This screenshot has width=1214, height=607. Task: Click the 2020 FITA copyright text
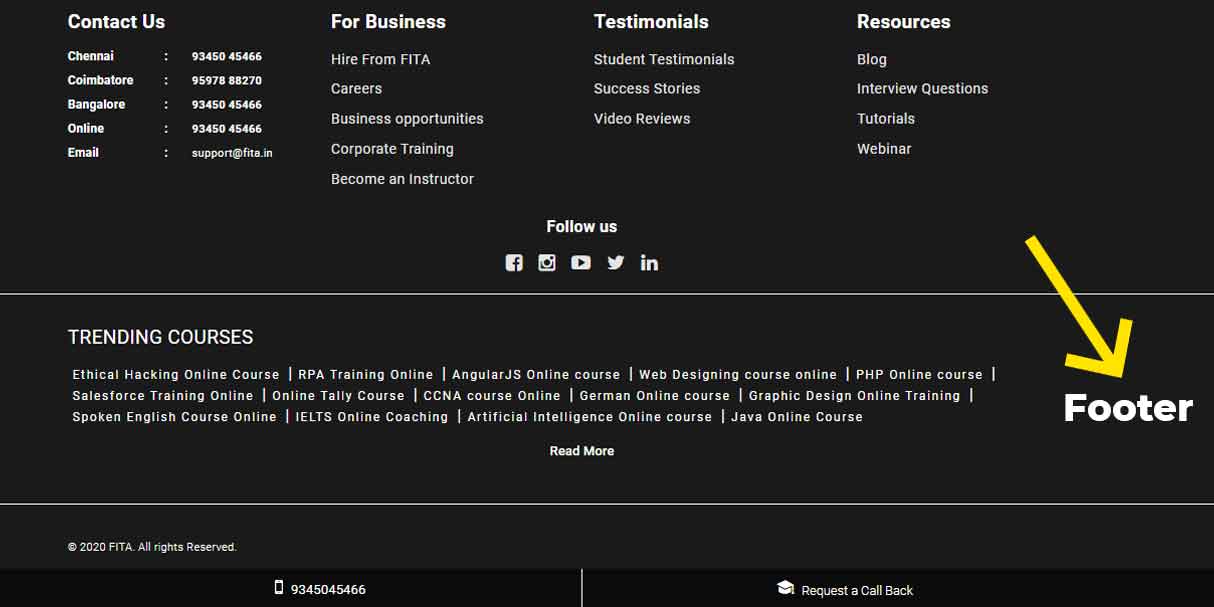[152, 547]
